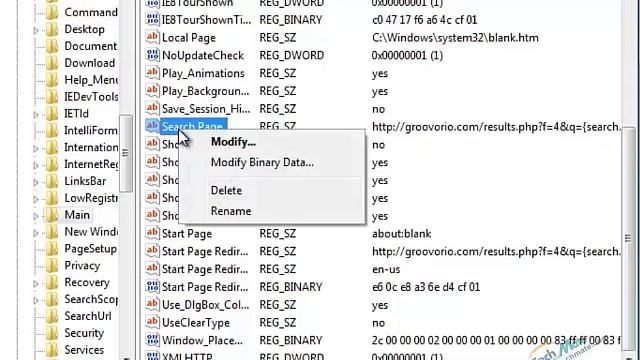Click the Start Page value icon
640x360 pixels.
152,233
